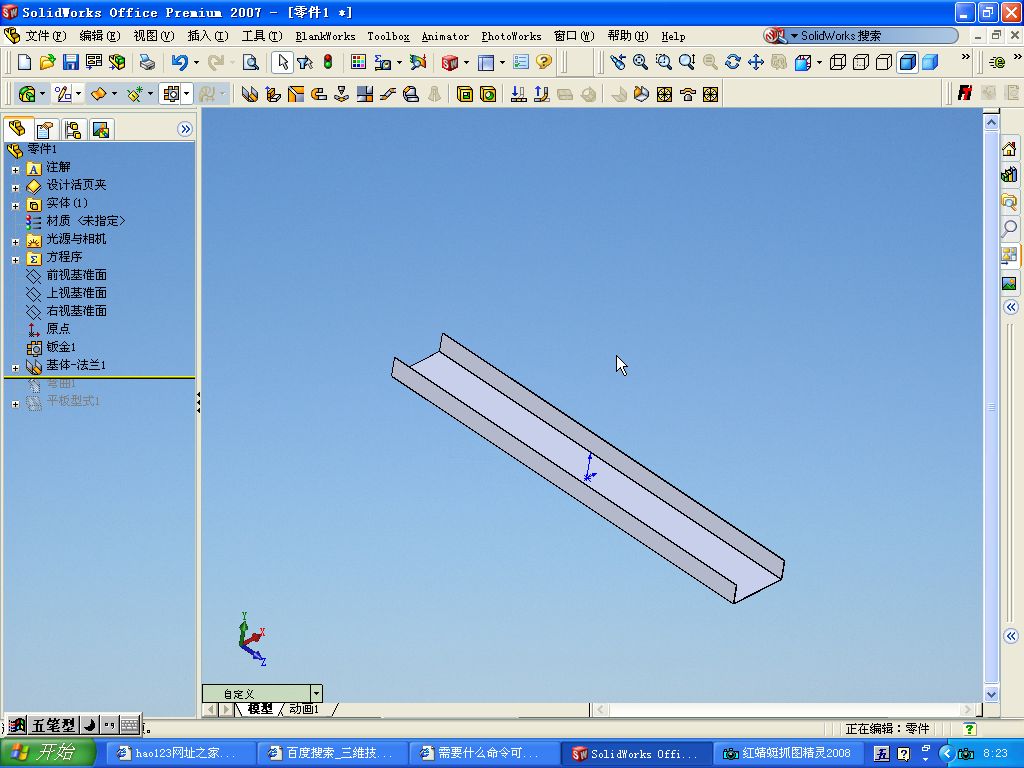Click the Previous View icon
This screenshot has width=1024, height=768.
point(617,62)
